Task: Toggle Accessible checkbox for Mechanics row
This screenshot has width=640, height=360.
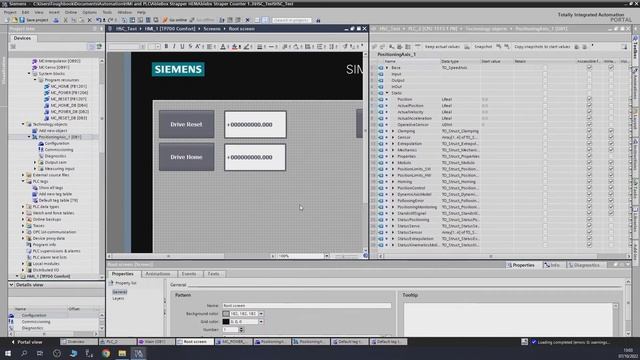Action: (589, 150)
